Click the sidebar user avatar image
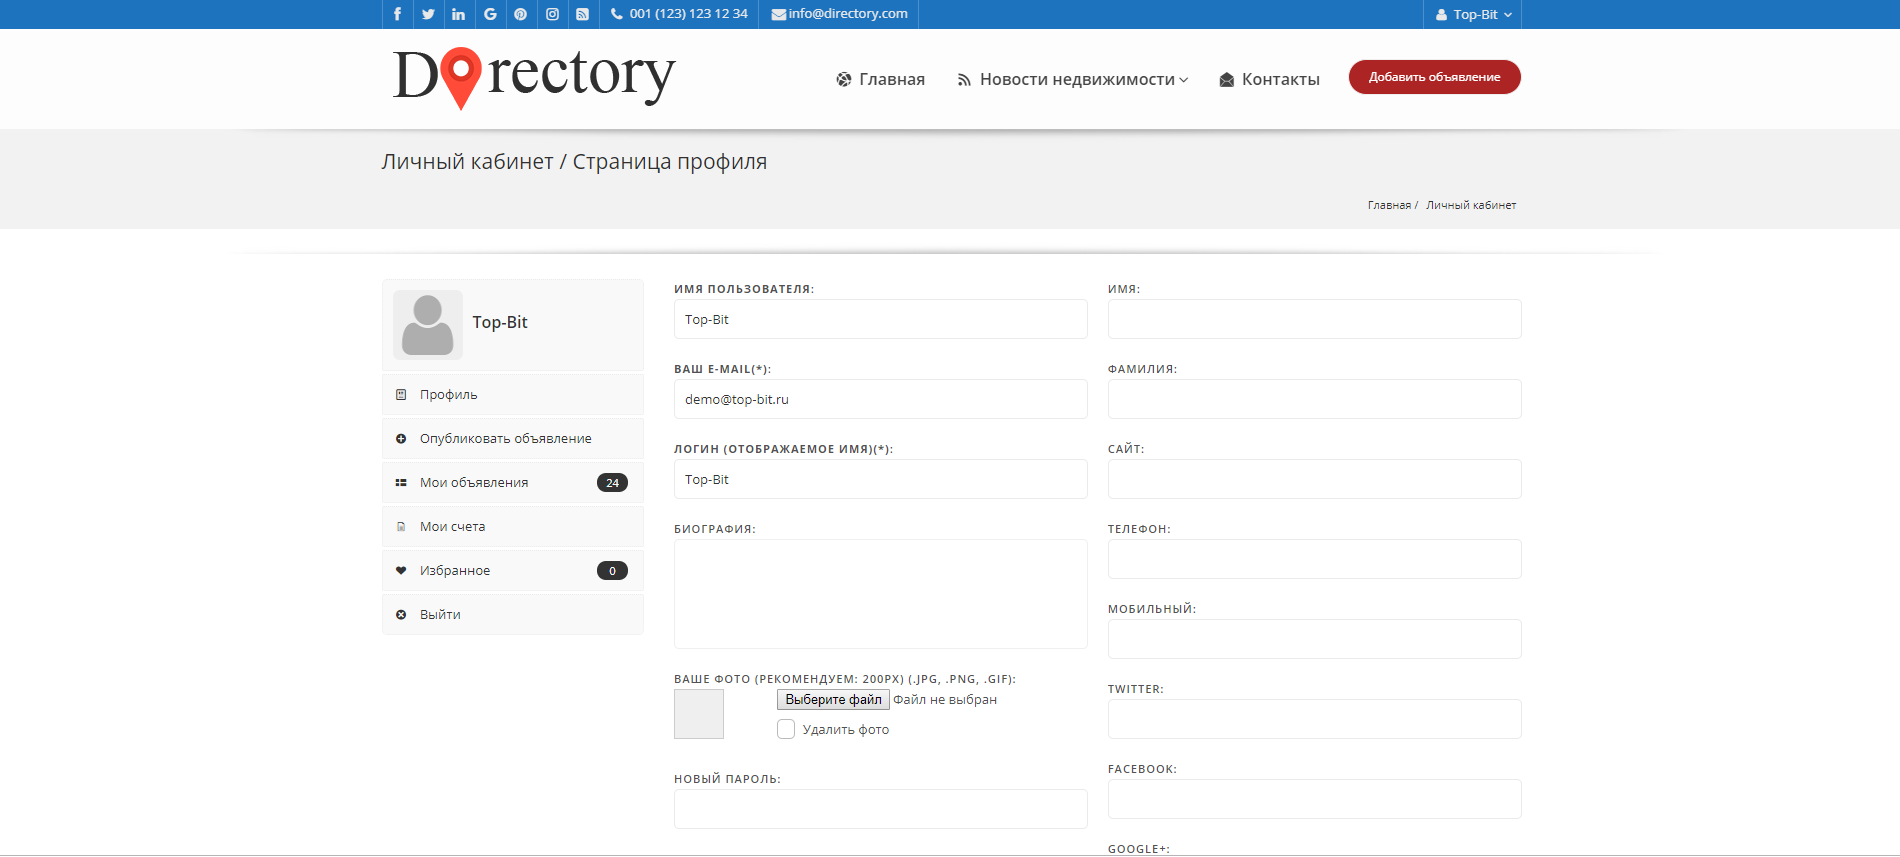This screenshot has width=1900, height=857. 428,325
